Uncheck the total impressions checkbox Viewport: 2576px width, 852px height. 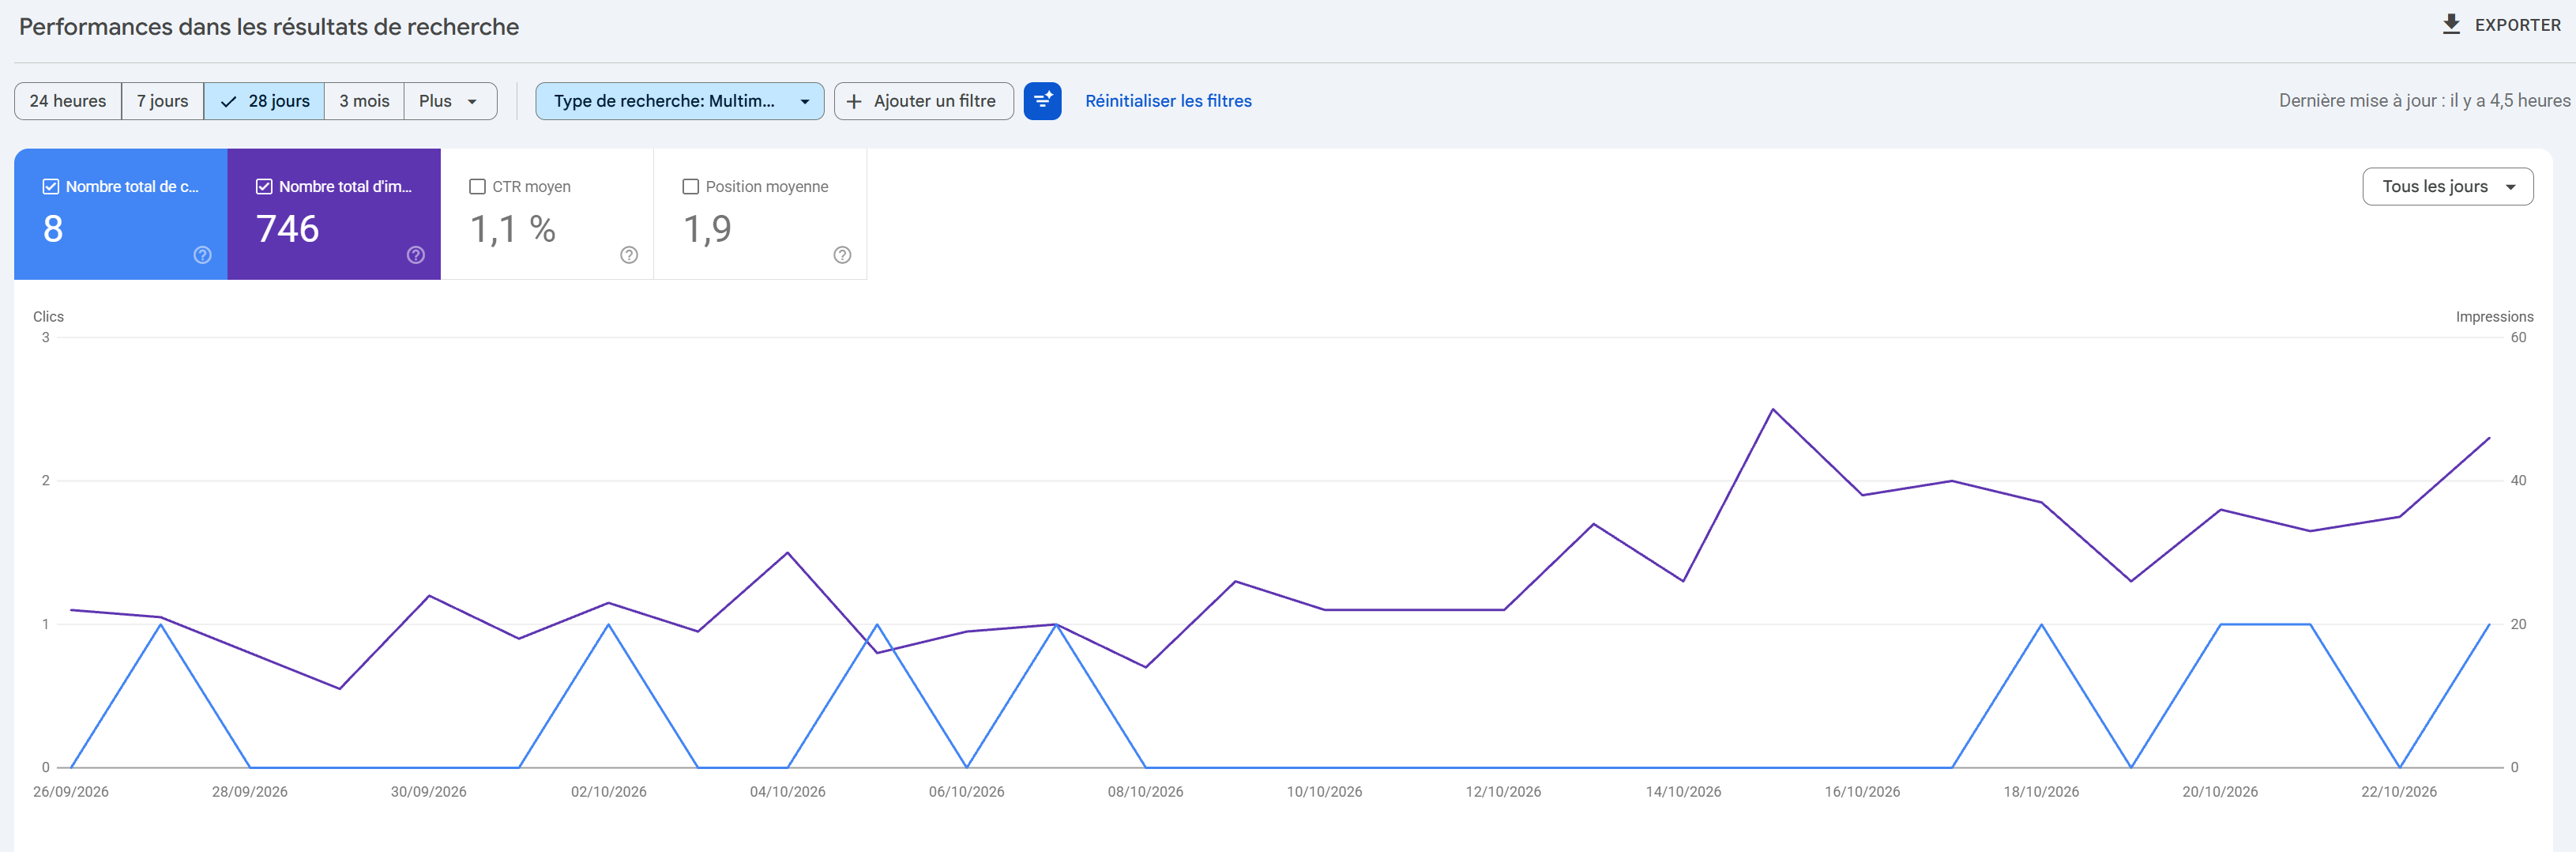click(x=264, y=187)
